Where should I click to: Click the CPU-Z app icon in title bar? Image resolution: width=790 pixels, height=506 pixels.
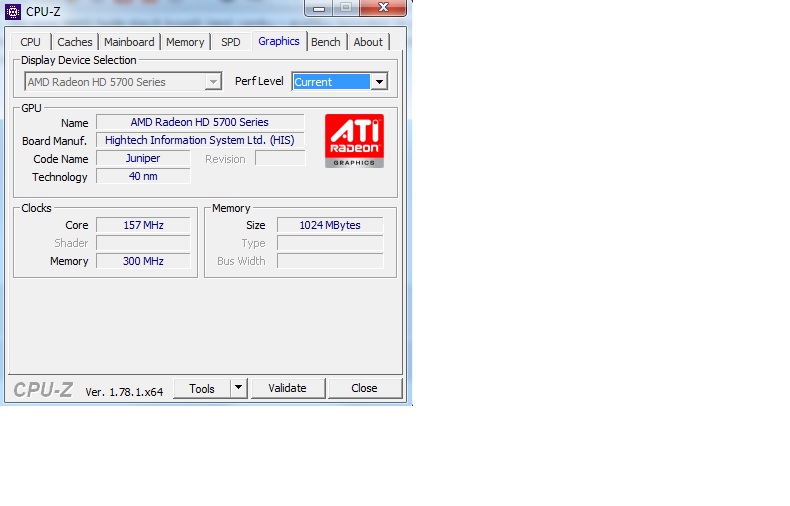click(x=13, y=12)
